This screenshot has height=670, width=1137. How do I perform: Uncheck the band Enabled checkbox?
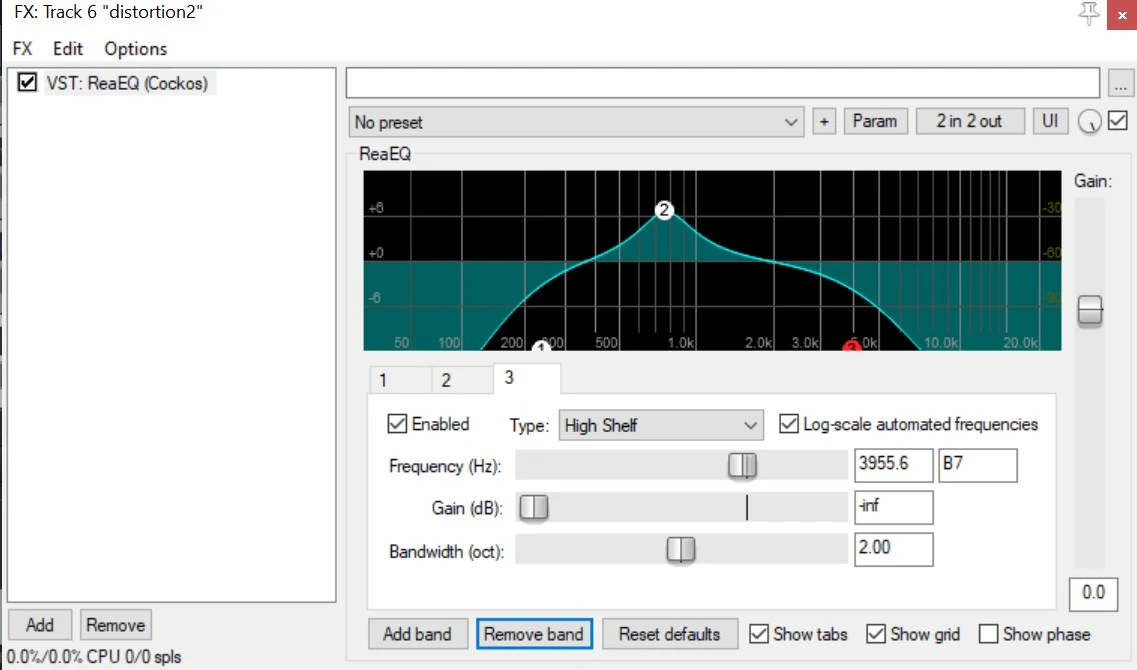coord(397,424)
